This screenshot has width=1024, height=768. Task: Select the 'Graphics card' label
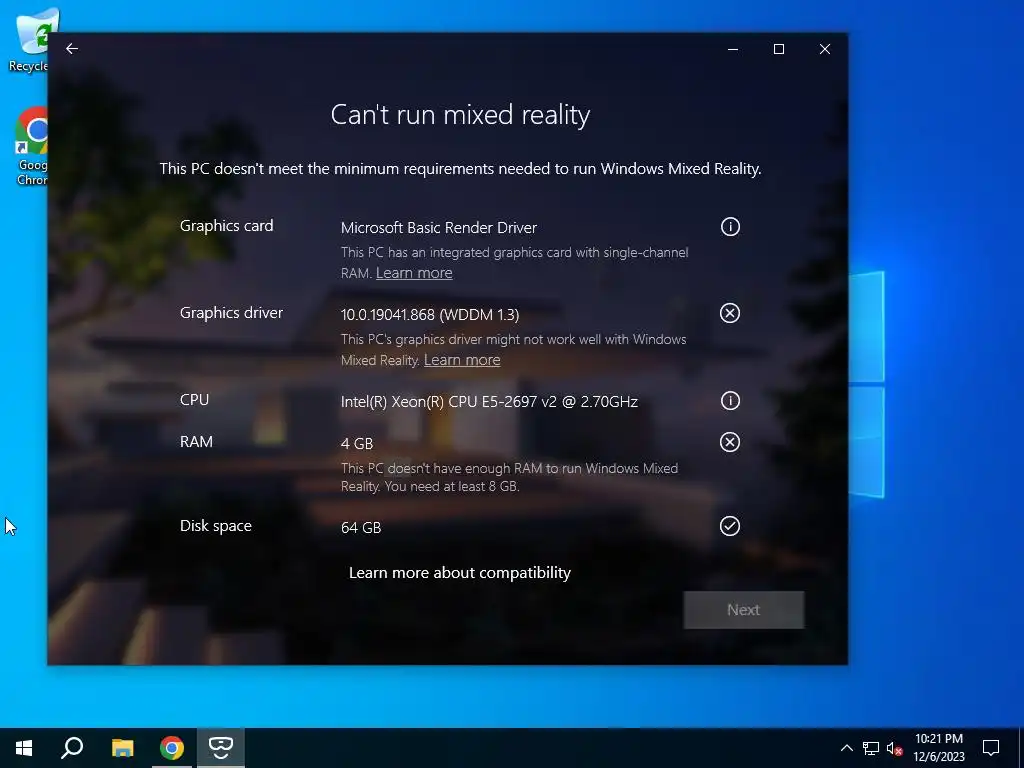227,226
